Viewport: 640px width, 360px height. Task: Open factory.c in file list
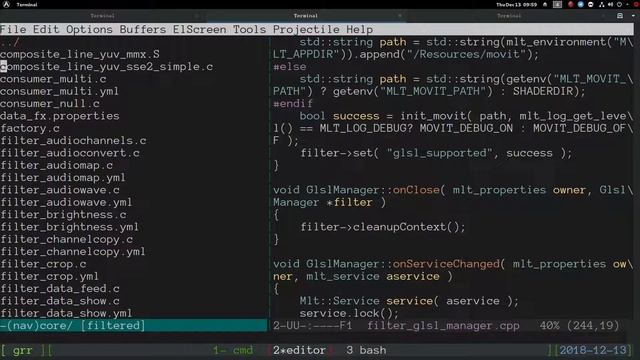(30, 128)
